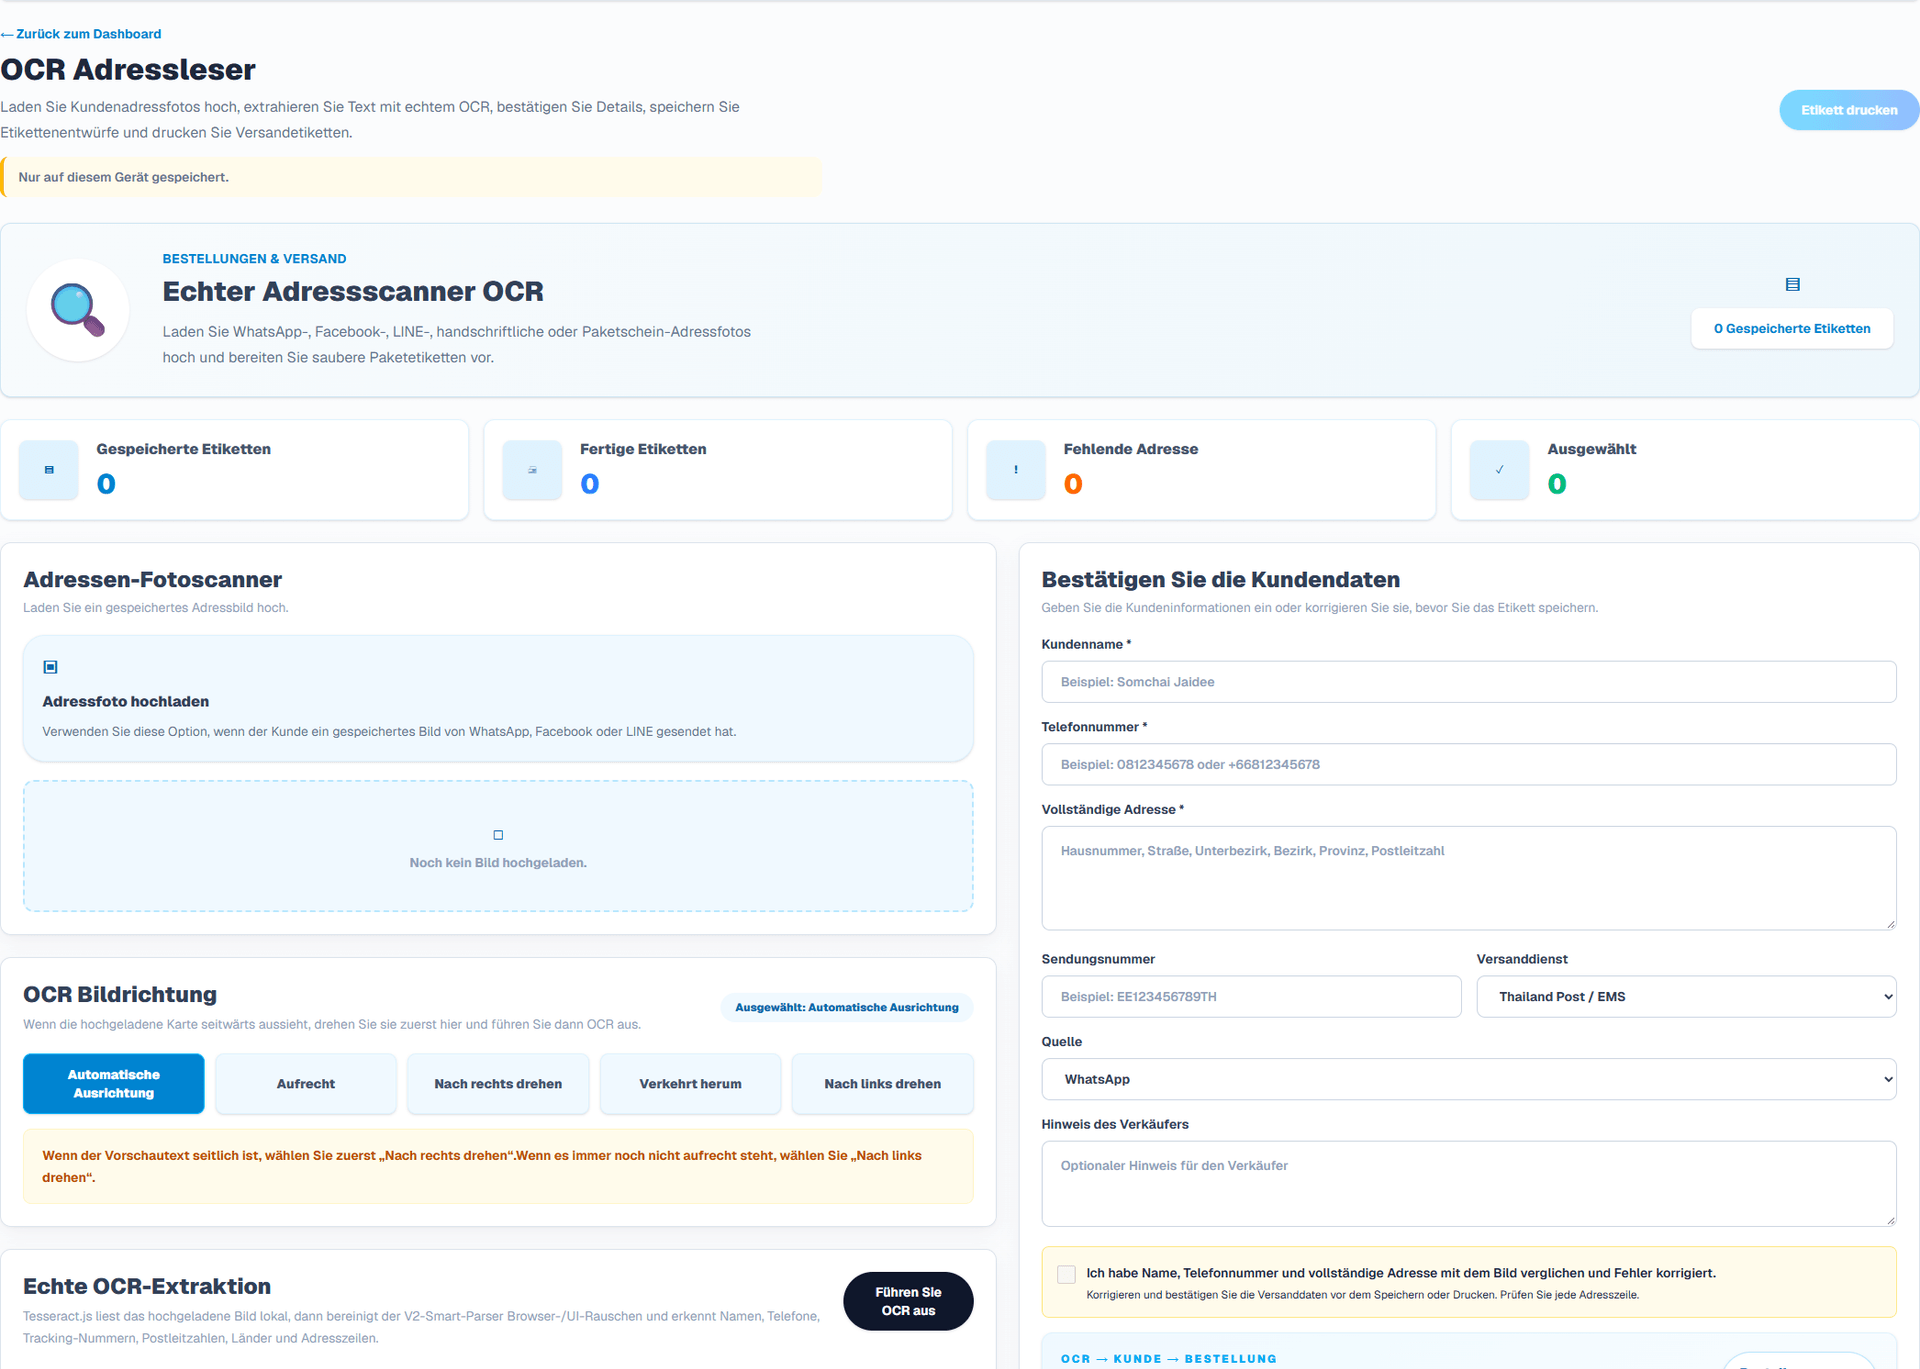Click the Adressfoto hochladen image icon

point(51,667)
